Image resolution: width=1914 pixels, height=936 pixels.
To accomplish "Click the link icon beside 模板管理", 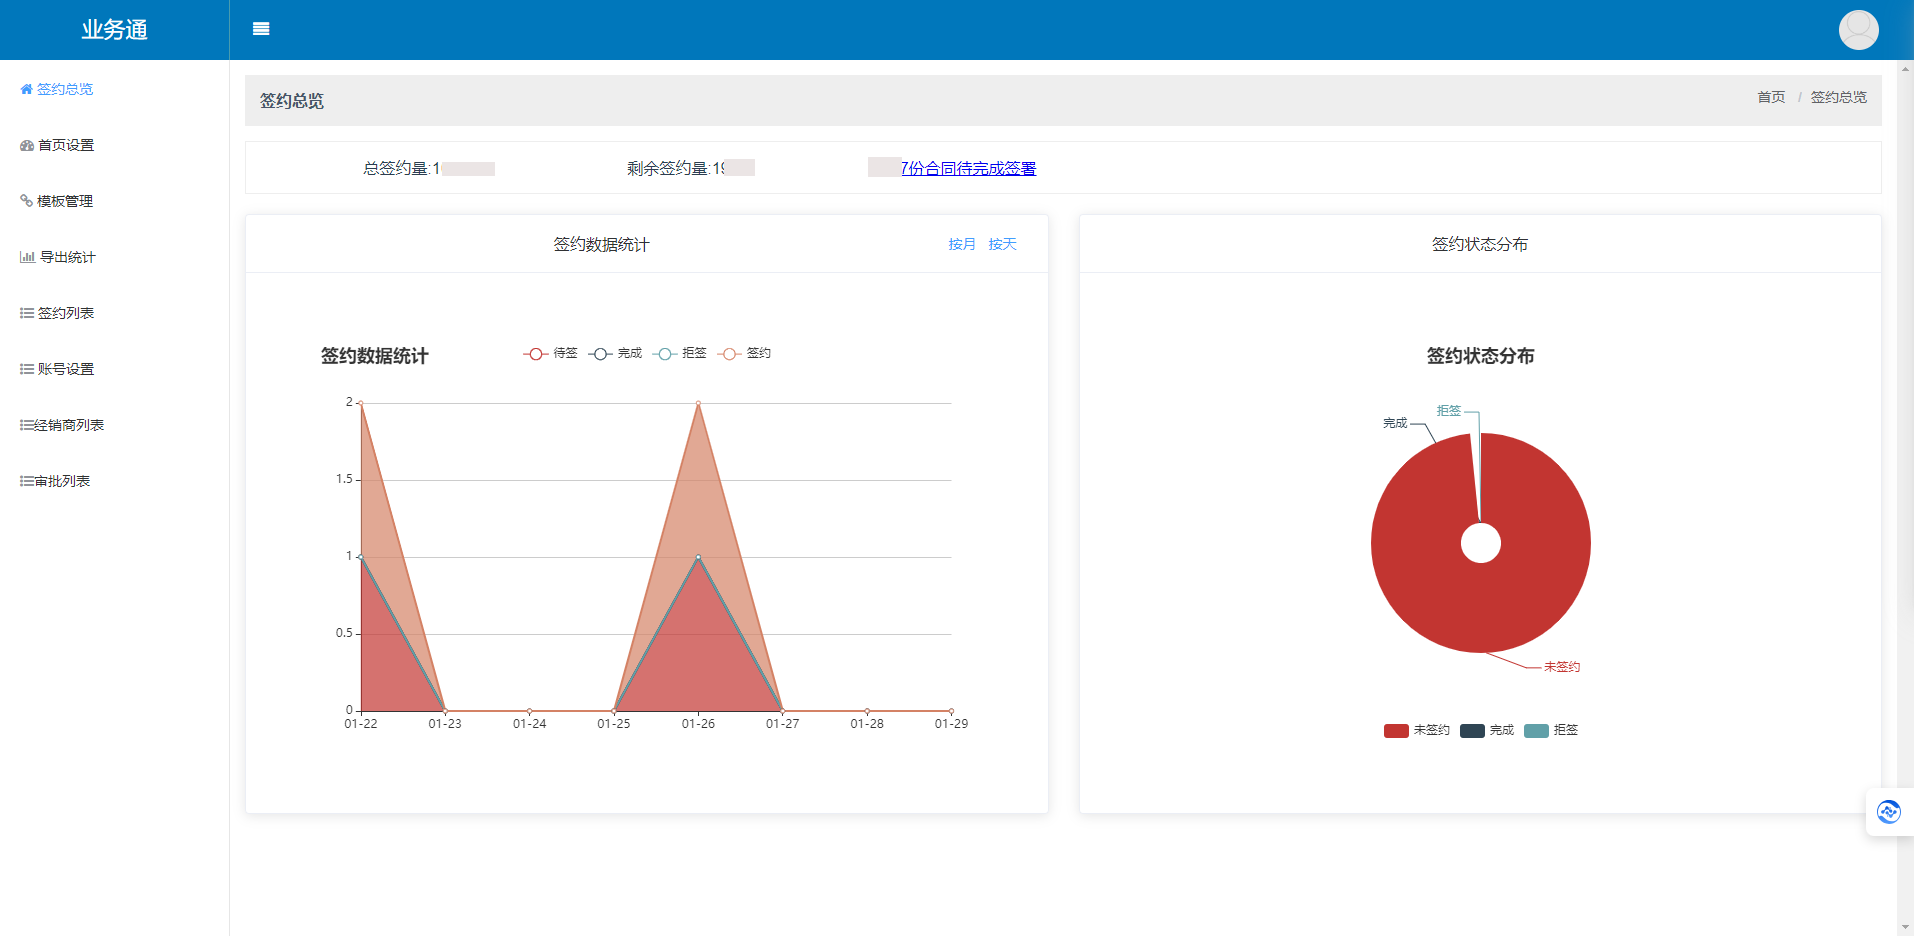I will (27, 201).
